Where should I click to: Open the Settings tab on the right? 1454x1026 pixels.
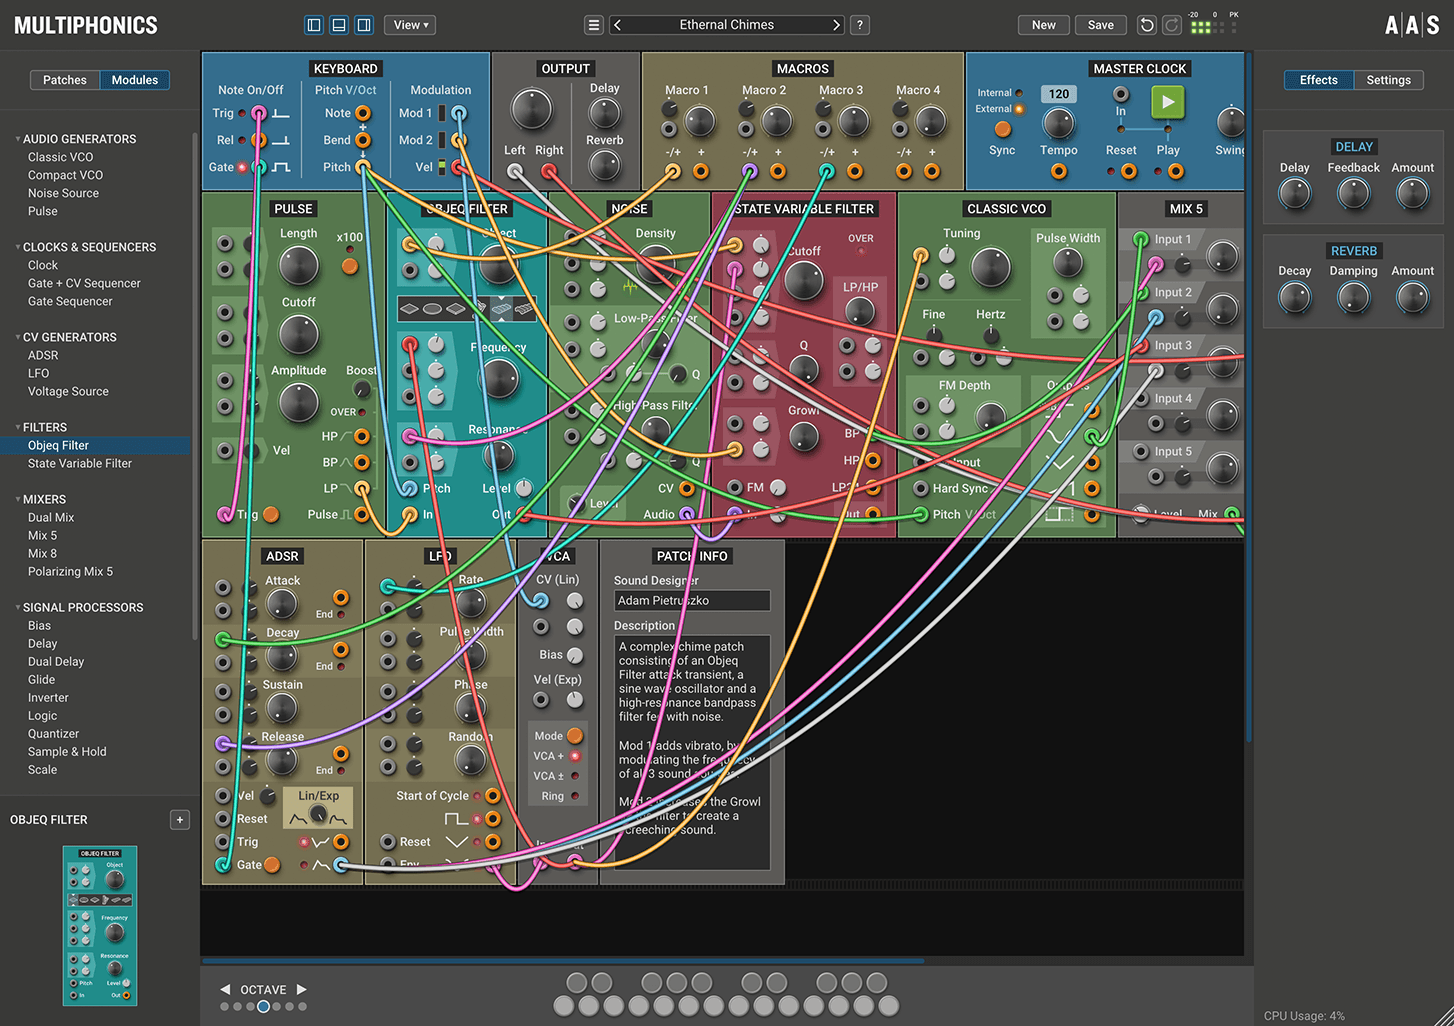pyautogui.click(x=1388, y=80)
